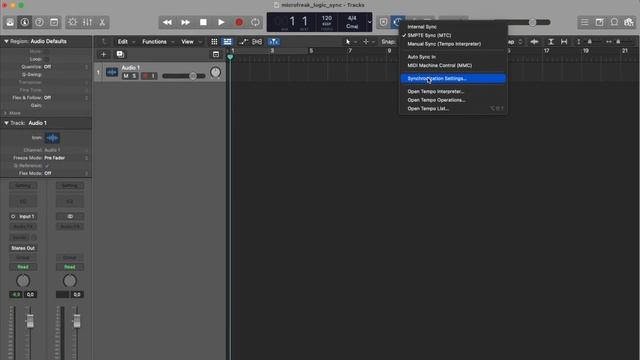Select SMPTE Sync (MTC) menu item
Image resolution: width=640 pixels, height=360 pixels.
(x=453, y=36)
